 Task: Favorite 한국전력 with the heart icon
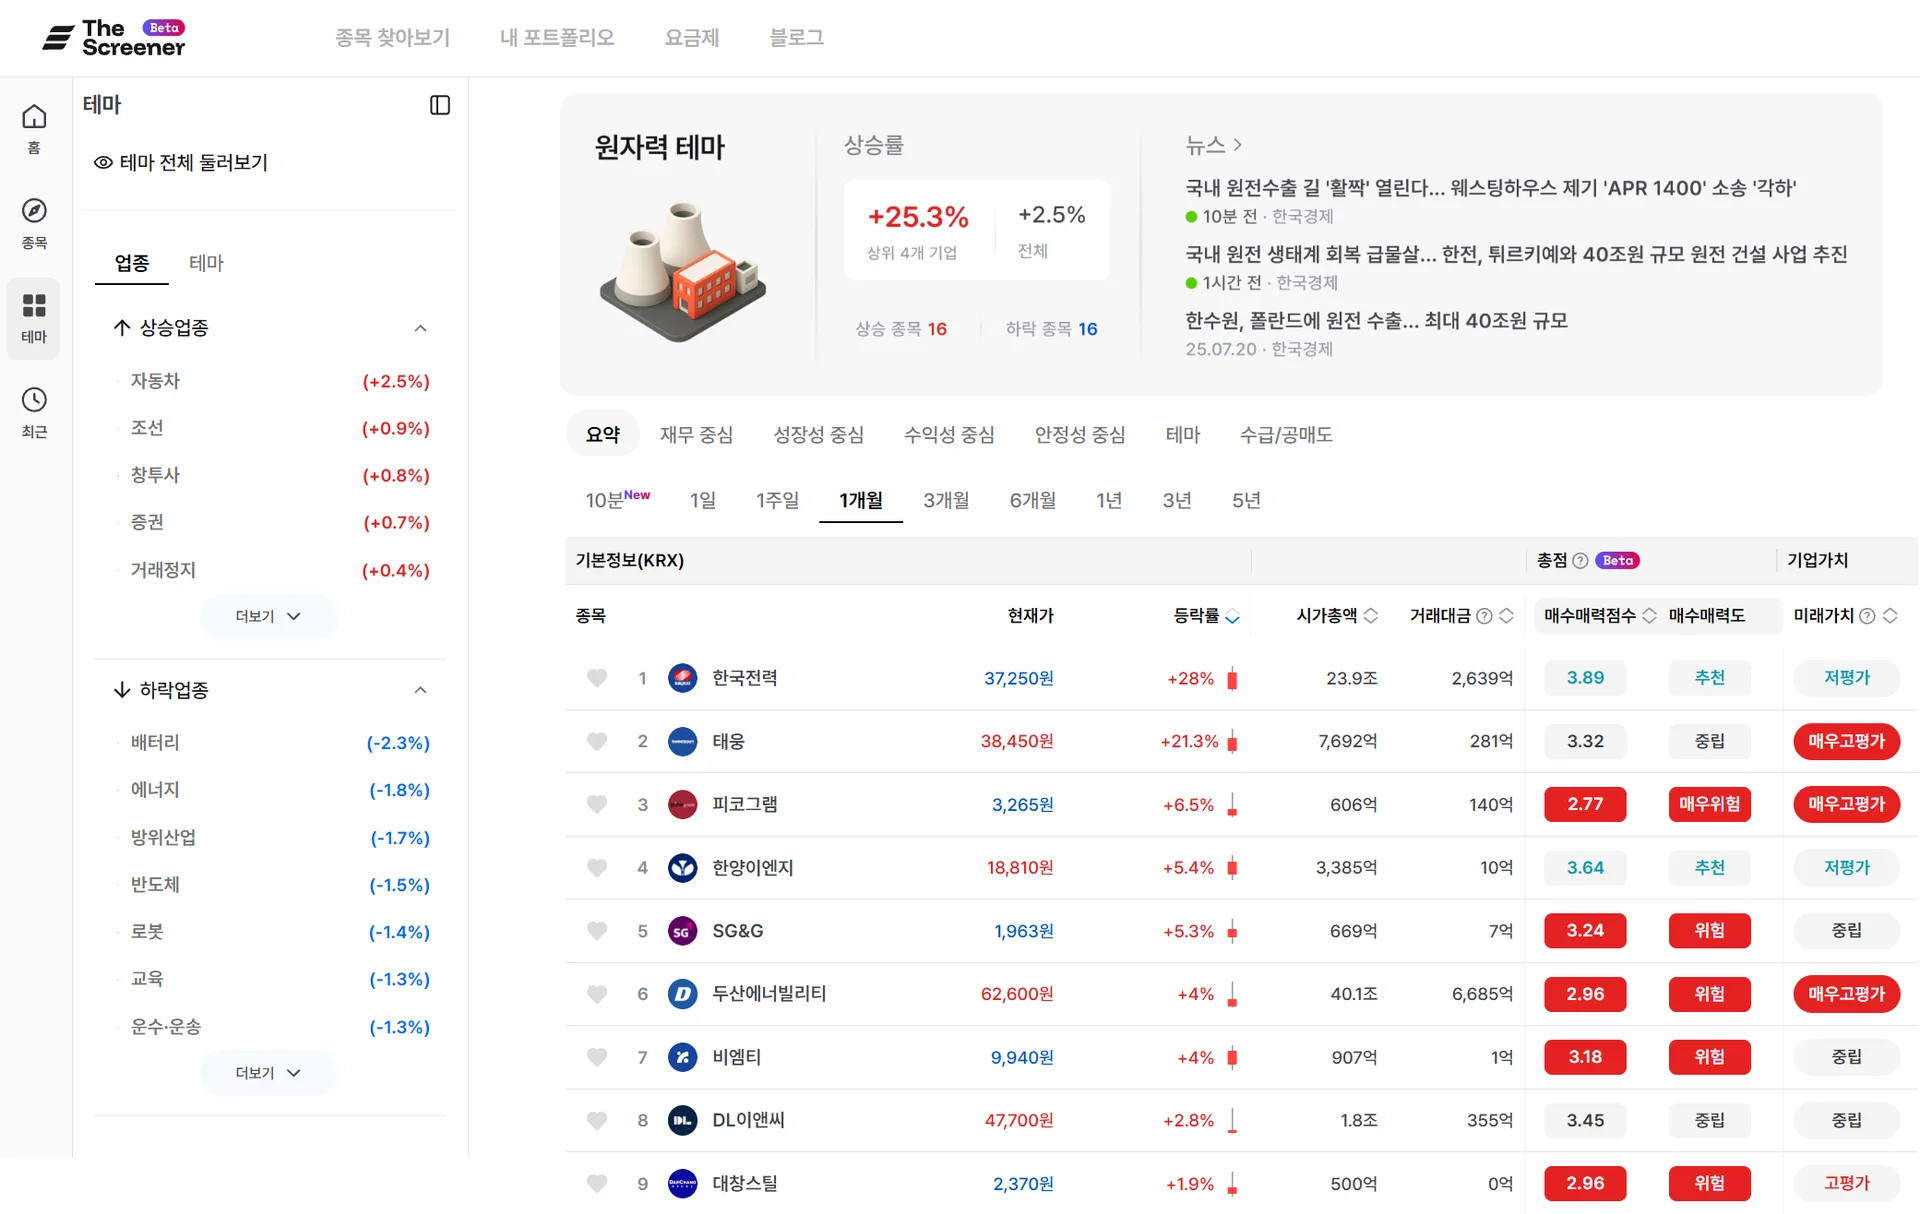pos(597,678)
